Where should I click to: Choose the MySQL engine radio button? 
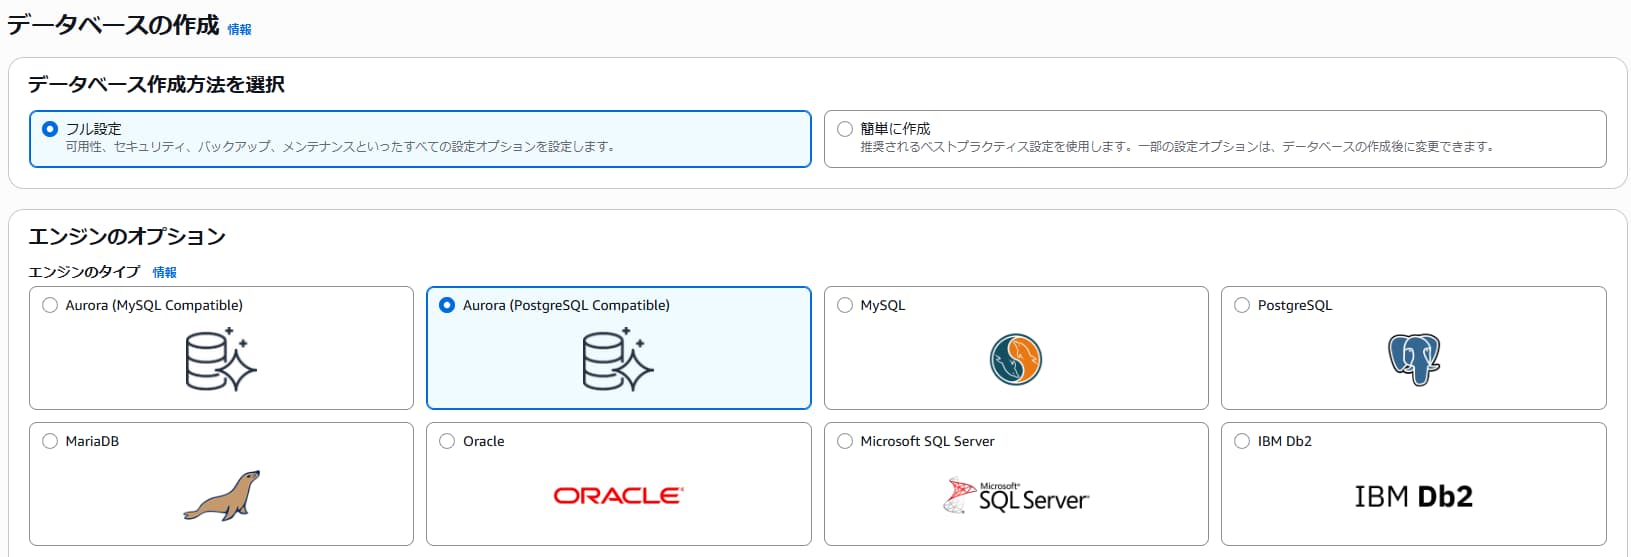tap(845, 305)
